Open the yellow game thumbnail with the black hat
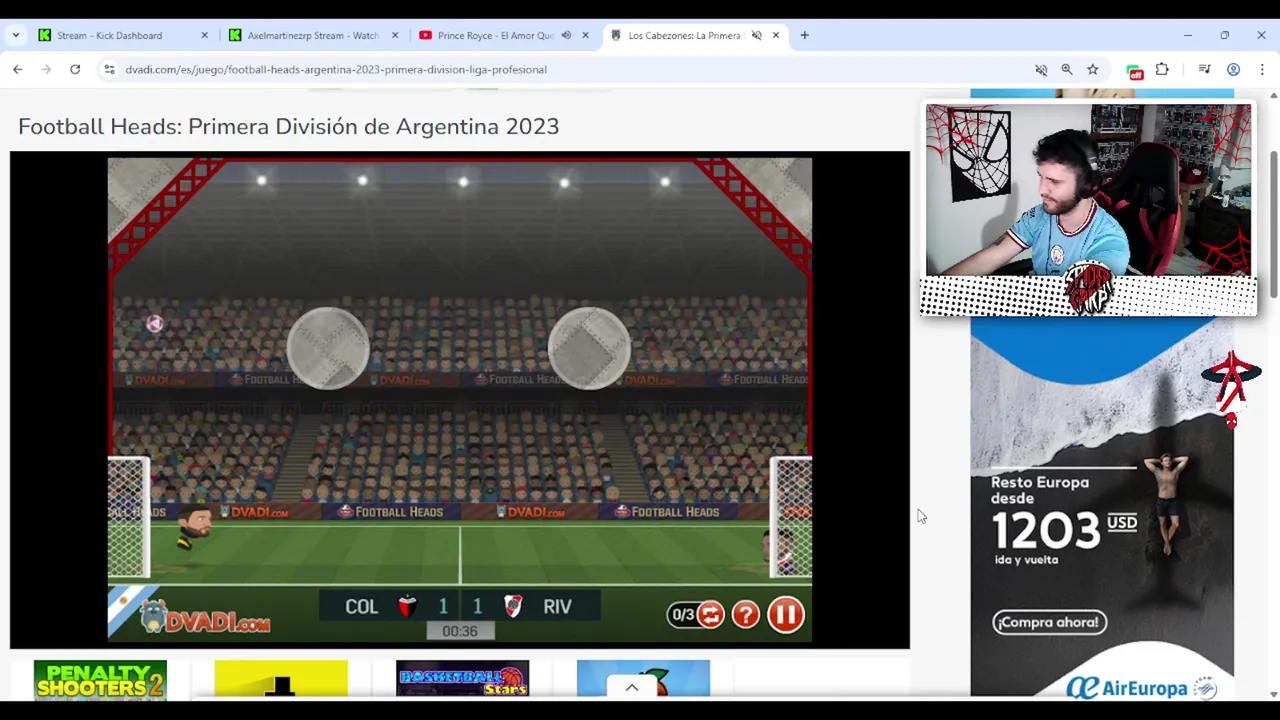This screenshot has height=720, width=1280. (x=281, y=678)
